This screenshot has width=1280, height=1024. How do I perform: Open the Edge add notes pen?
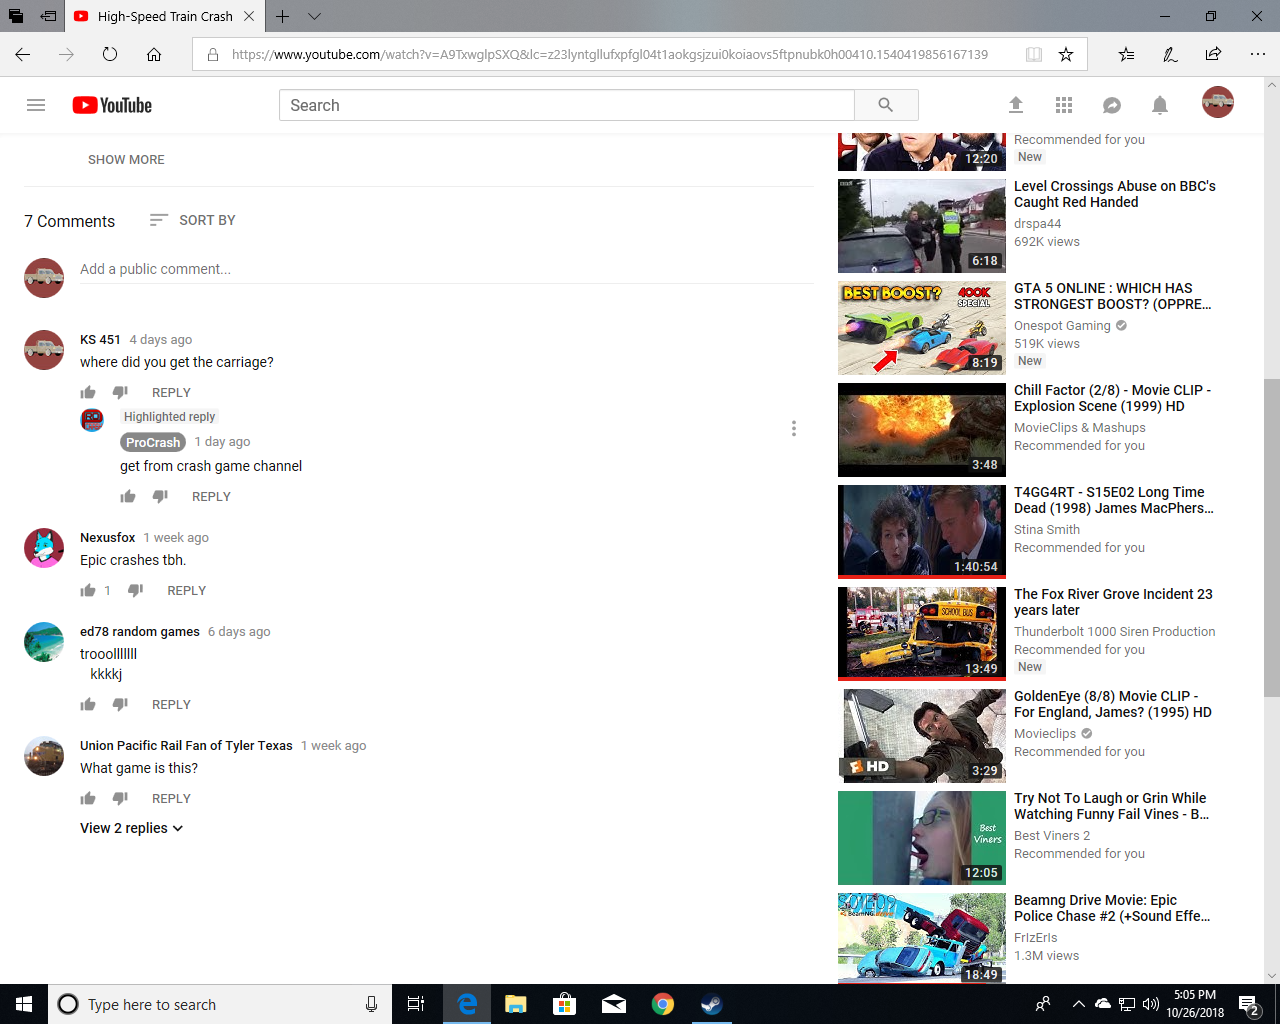(x=1170, y=54)
